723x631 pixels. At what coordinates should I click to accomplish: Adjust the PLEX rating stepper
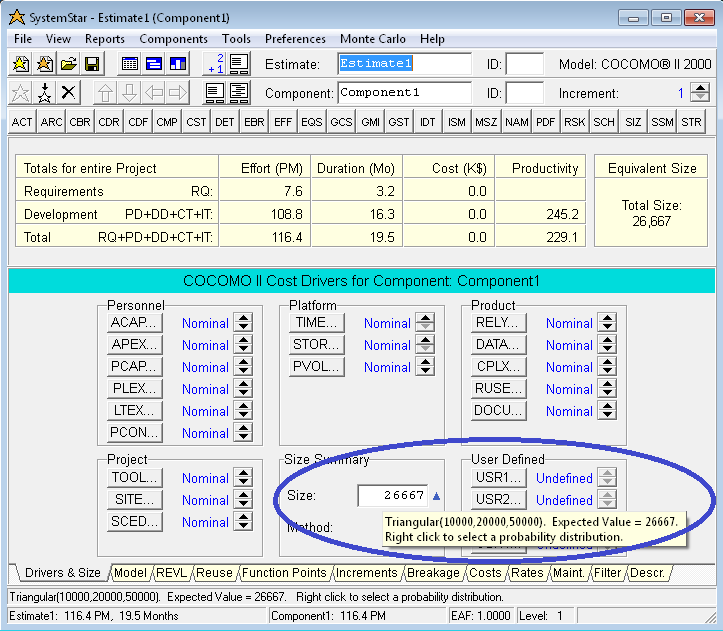pyautogui.click(x=243, y=388)
